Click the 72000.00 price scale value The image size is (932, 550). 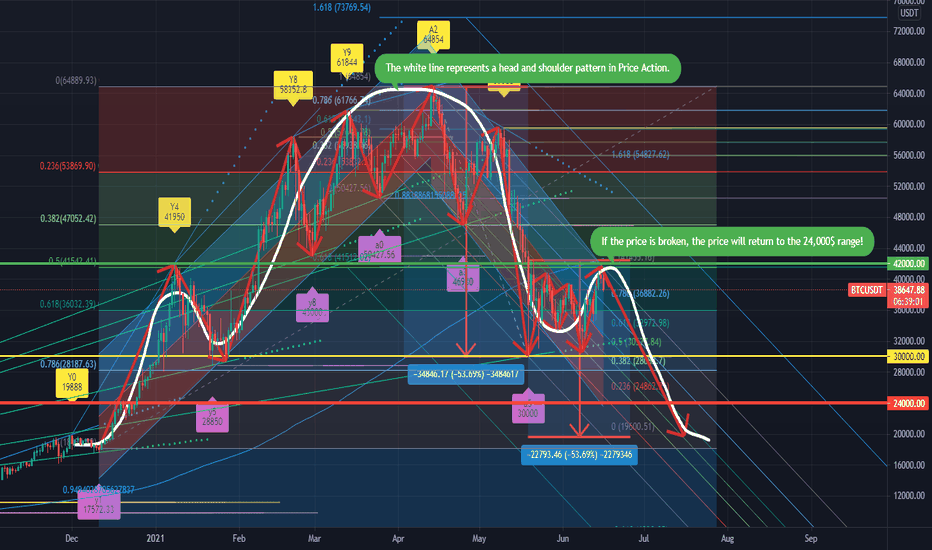click(x=909, y=31)
